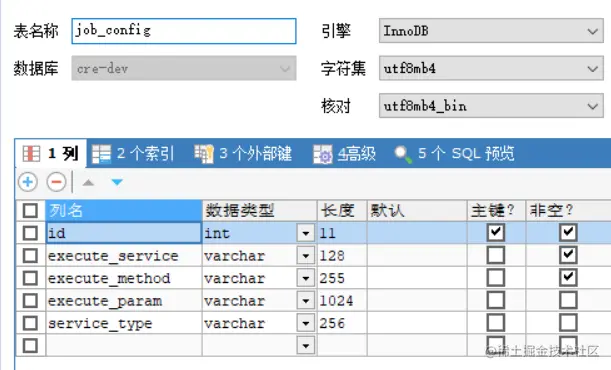The width and height of the screenshot is (611, 370).
Task: Click the 非空? column header
Action: [568, 211]
